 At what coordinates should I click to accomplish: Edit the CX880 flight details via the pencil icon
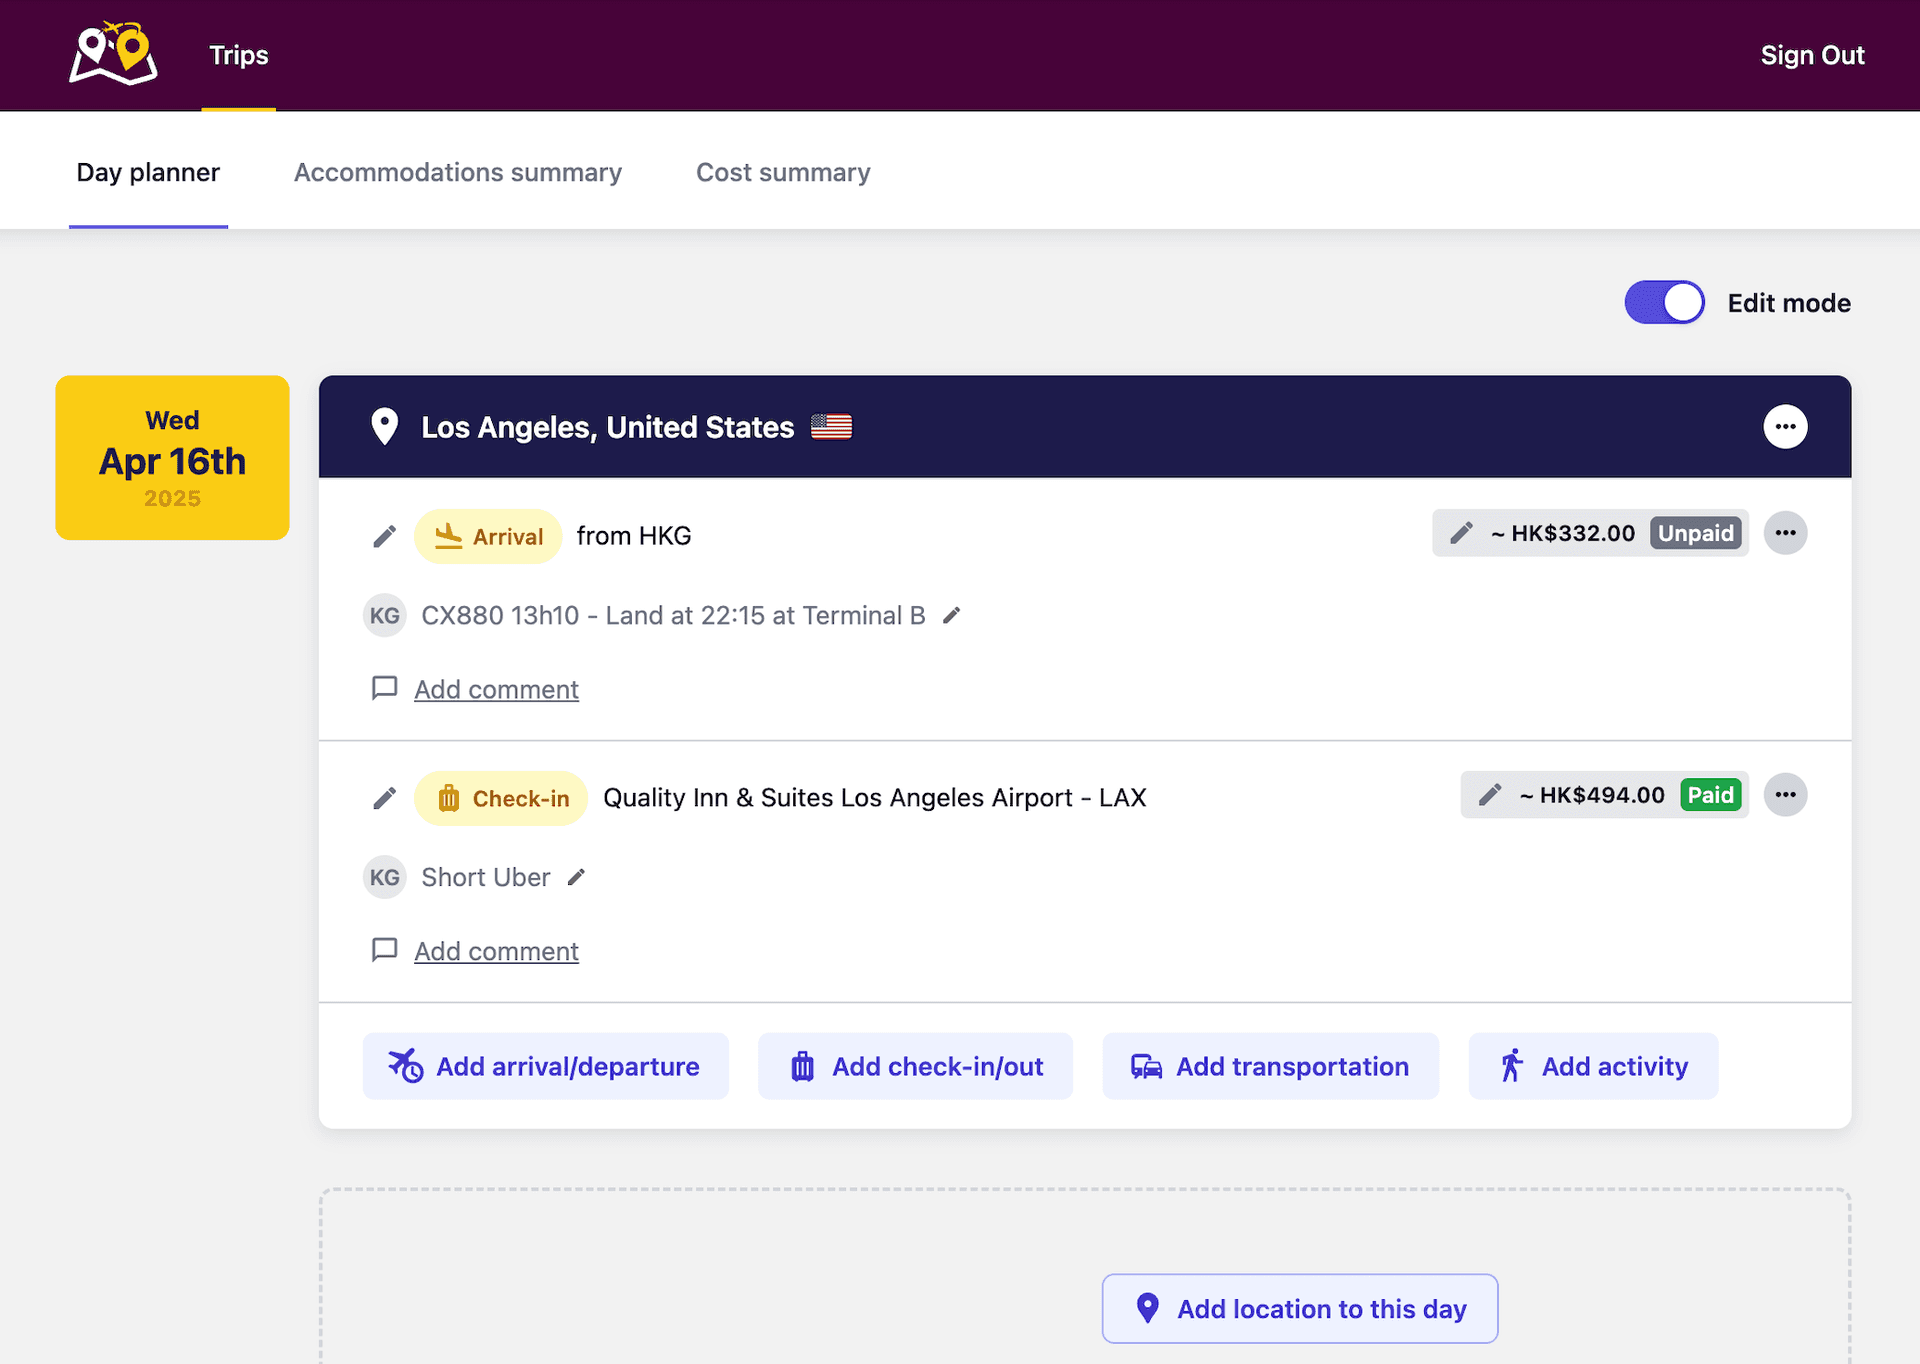click(x=951, y=615)
